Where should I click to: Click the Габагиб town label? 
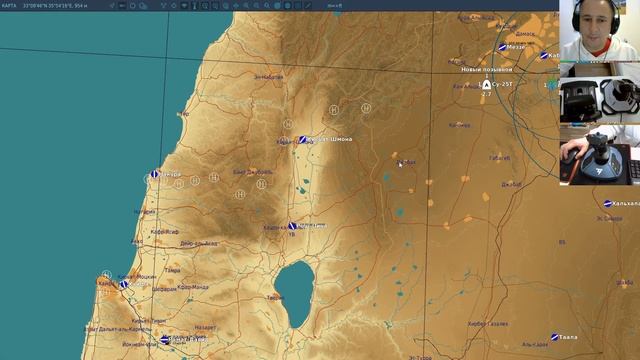[x=500, y=158]
